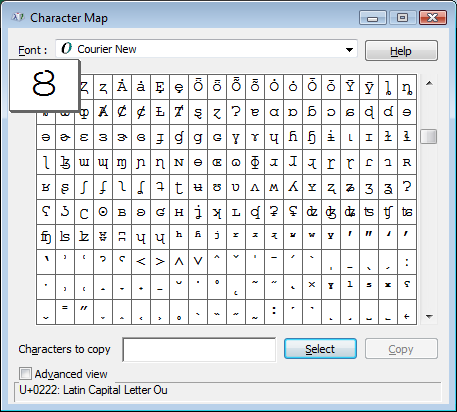Screen dimensions: 457x412
Task: Click the vertical scrollbar thumb beside the grid
Action: click(x=429, y=137)
